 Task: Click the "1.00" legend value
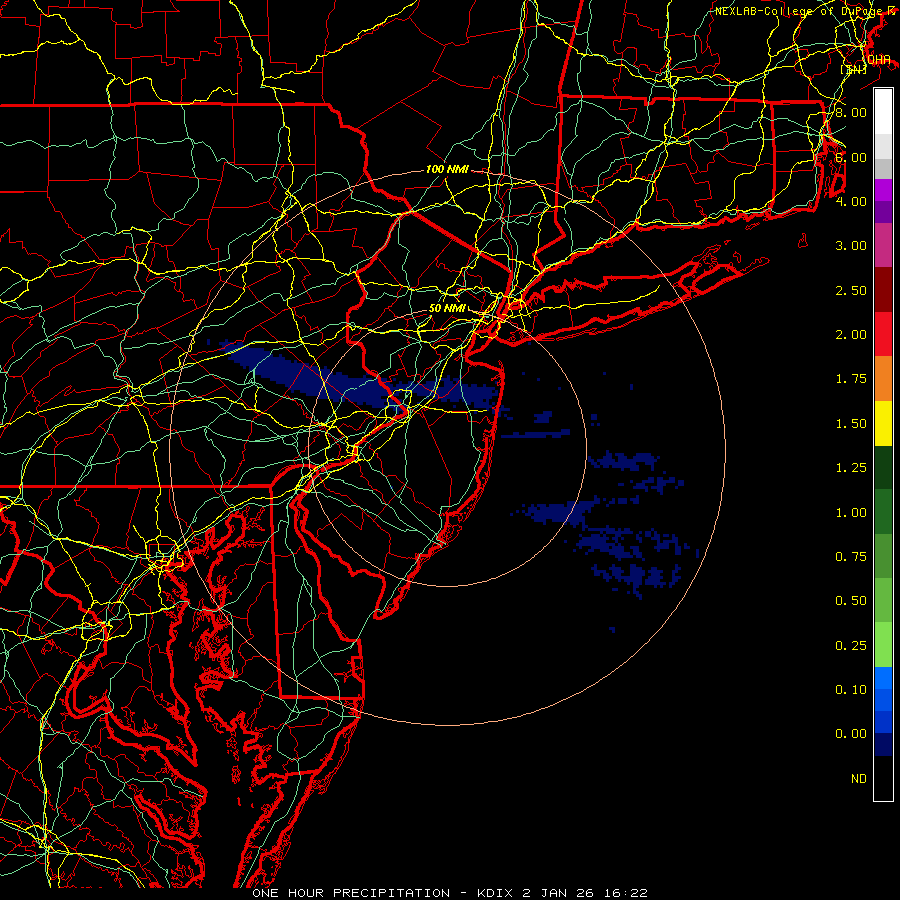coord(851,513)
